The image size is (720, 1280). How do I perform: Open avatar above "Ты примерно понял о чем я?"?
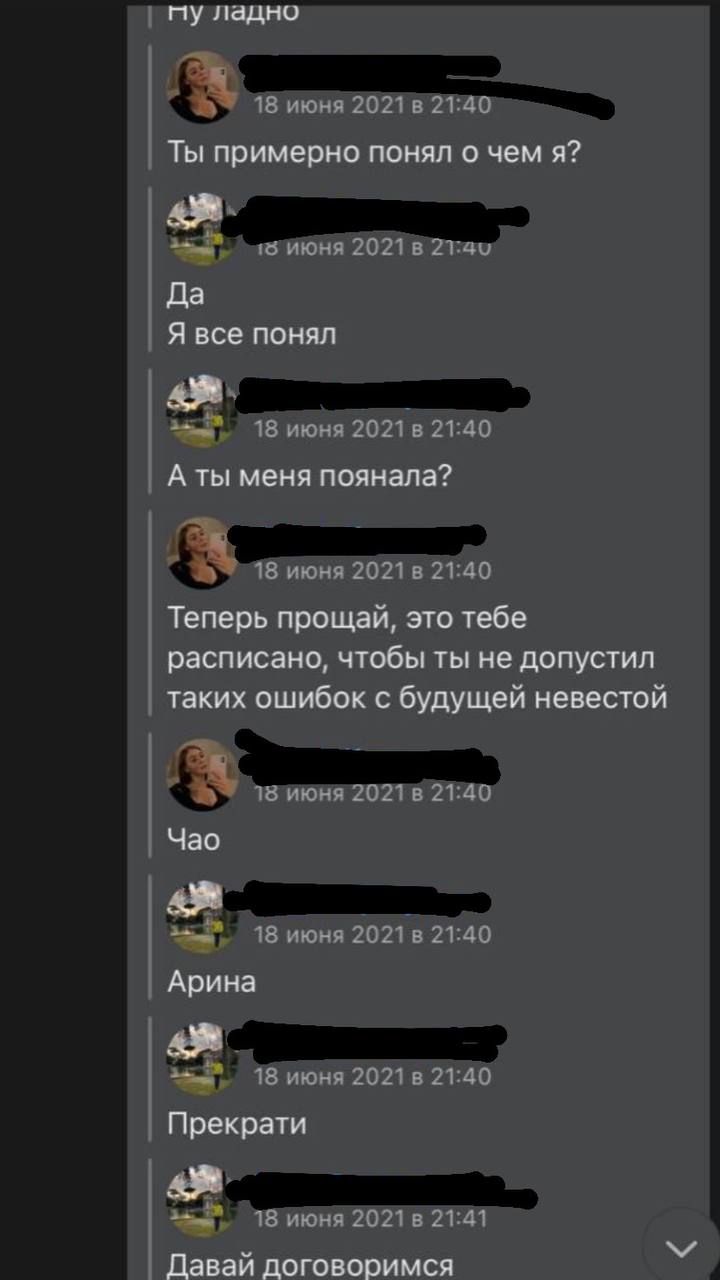tap(202, 88)
